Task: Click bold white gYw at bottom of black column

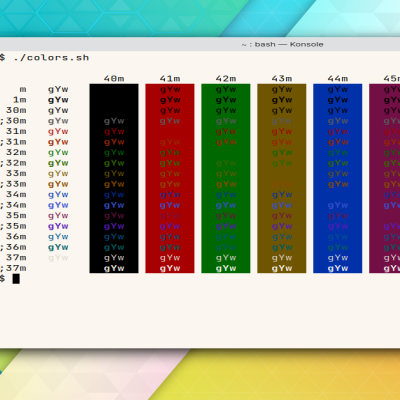Action: (x=114, y=268)
